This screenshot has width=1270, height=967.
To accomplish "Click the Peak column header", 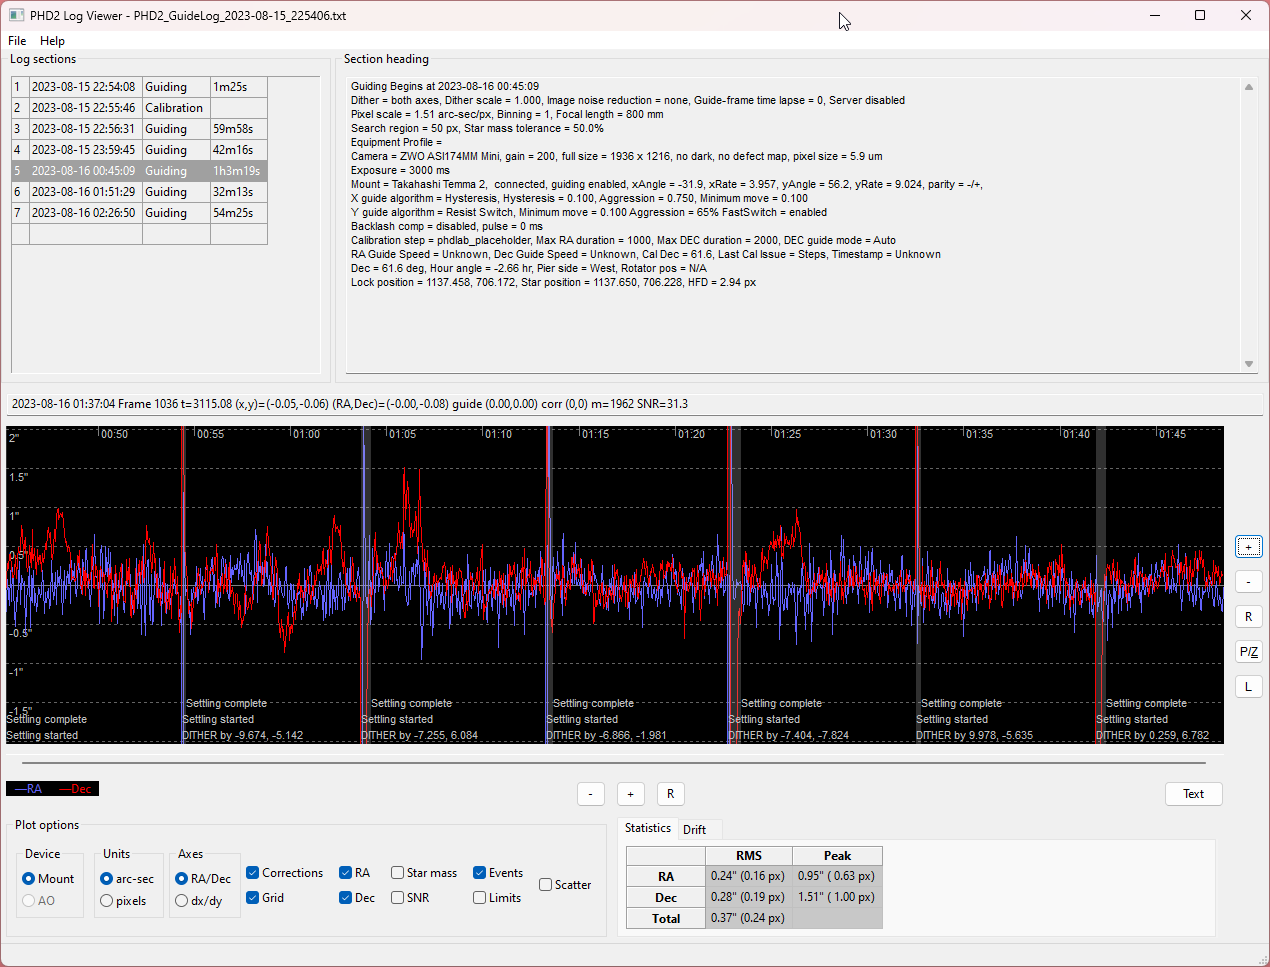I will pos(837,856).
